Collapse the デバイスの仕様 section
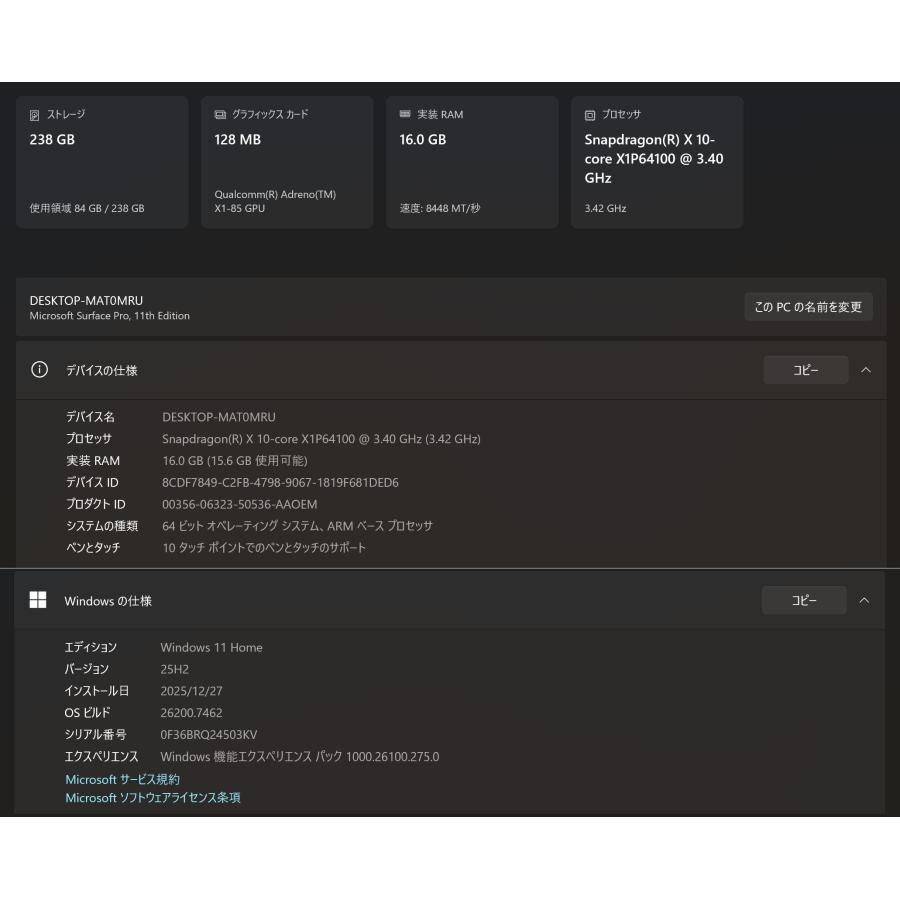The image size is (900, 900). tap(866, 369)
